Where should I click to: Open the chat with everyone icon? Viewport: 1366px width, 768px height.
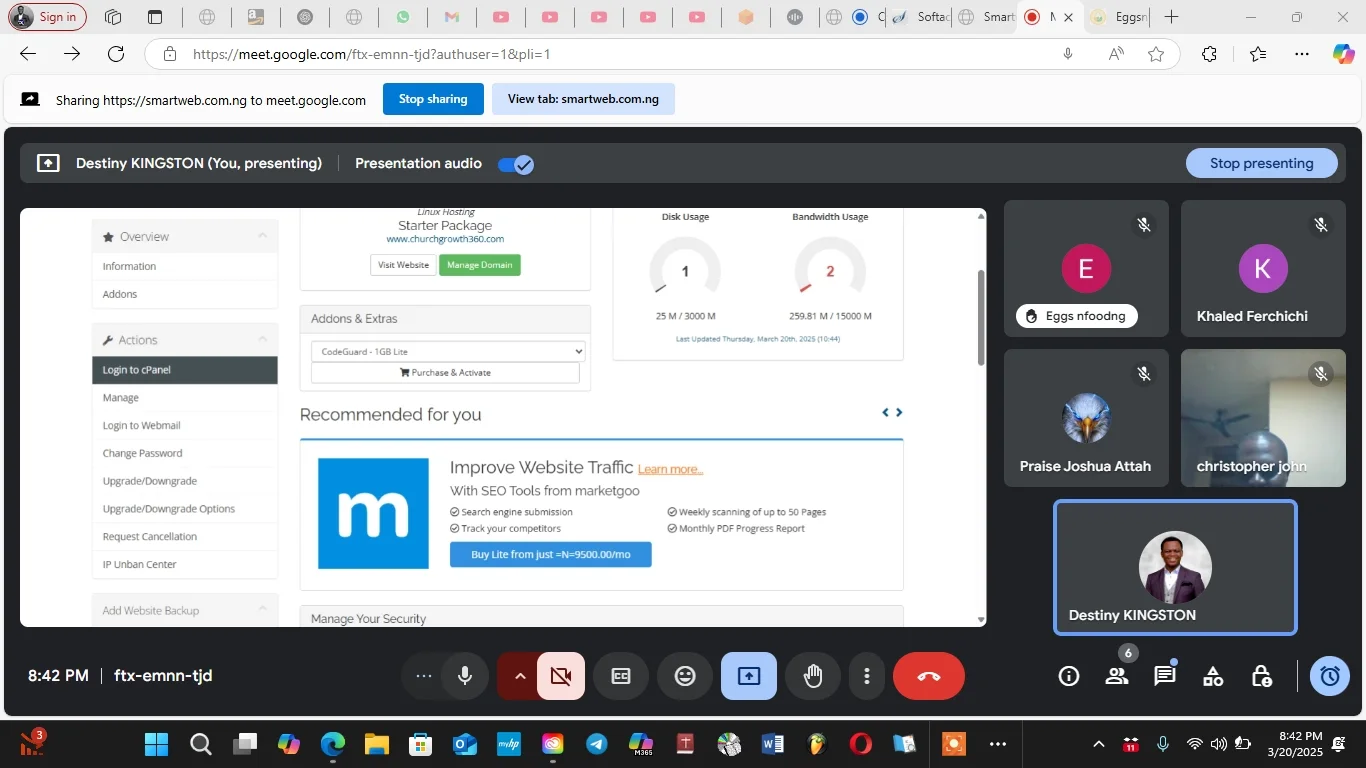pos(1165,676)
